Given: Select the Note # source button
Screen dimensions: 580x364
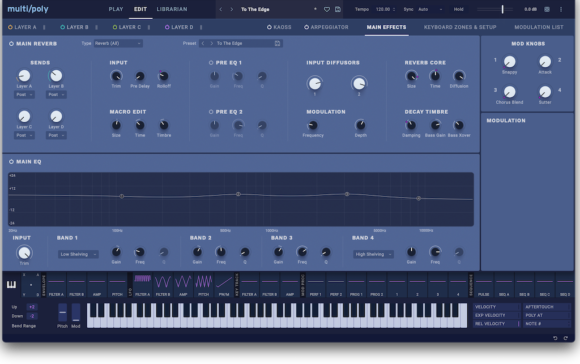Looking at the screenshot, I should (x=547, y=324).
